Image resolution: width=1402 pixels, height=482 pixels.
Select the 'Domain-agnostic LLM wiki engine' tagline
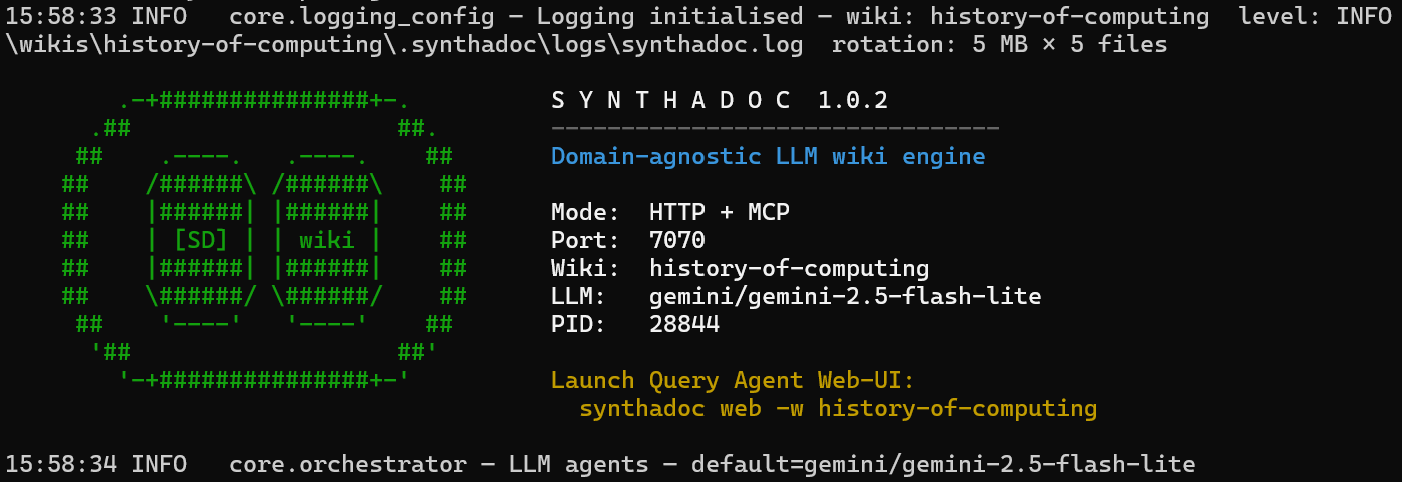click(x=768, y=157)
